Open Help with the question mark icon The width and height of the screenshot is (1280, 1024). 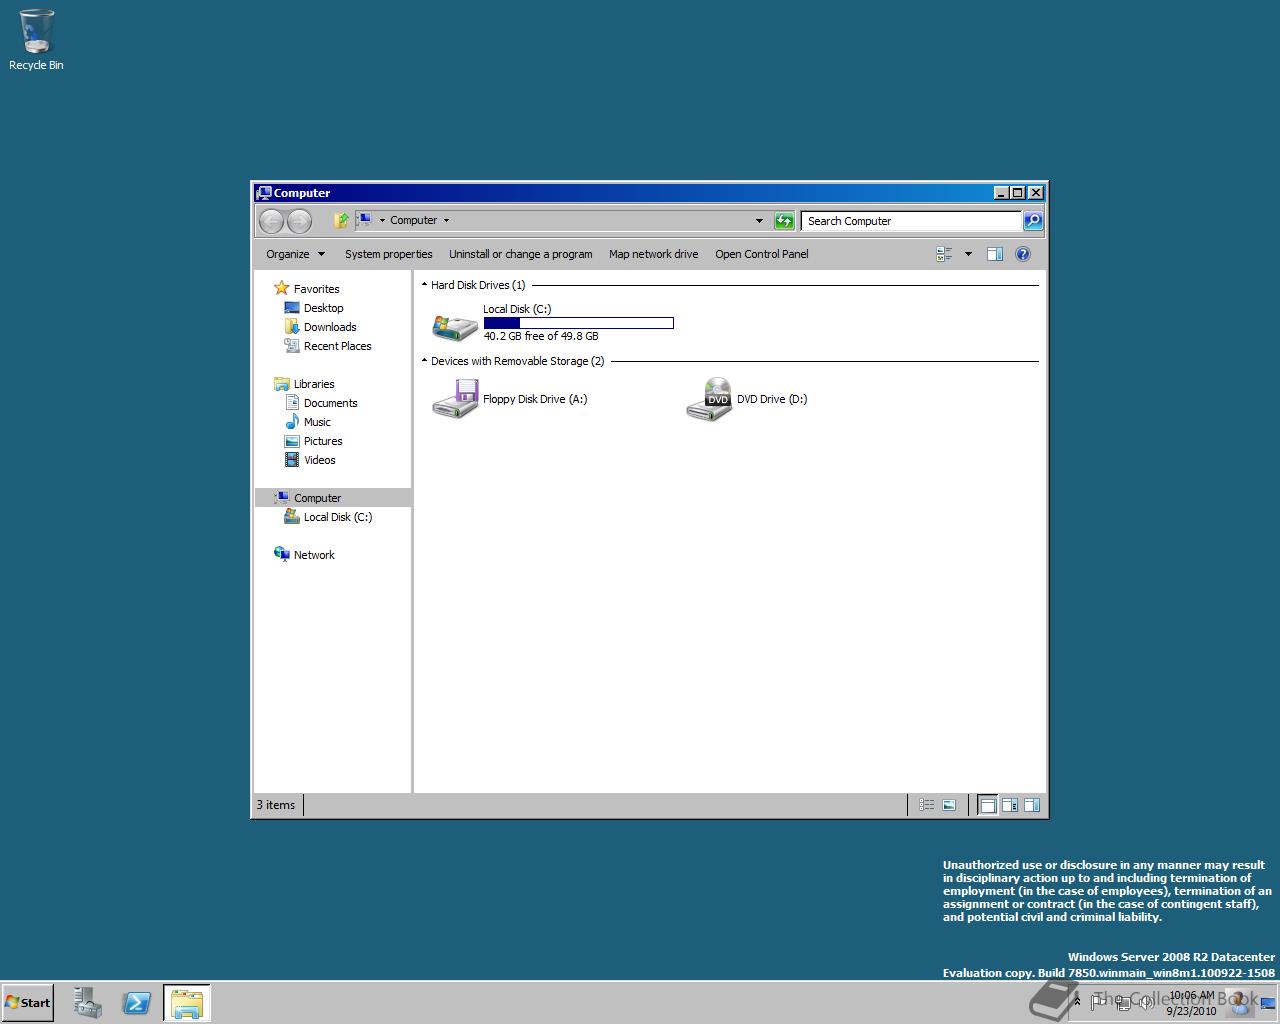(x=1023, y=254)
